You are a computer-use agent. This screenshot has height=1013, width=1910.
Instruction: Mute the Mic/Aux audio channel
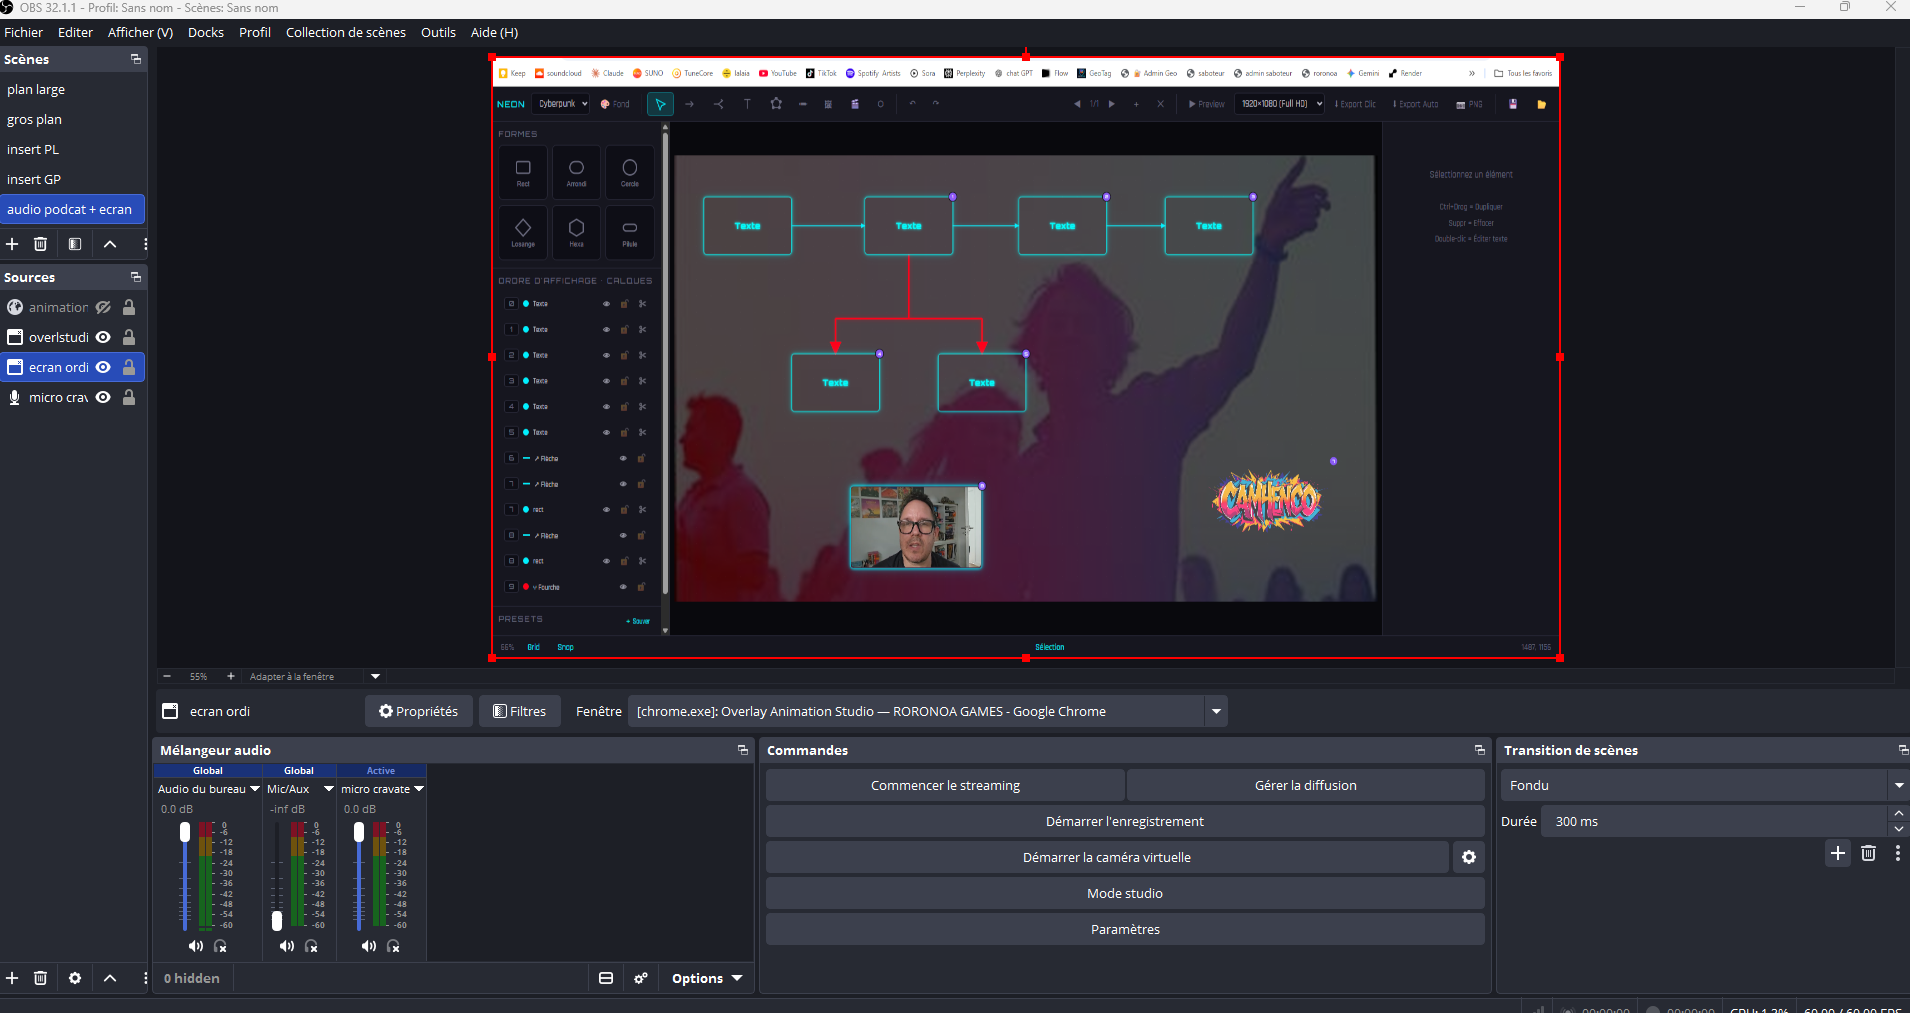tap(285, 946)
